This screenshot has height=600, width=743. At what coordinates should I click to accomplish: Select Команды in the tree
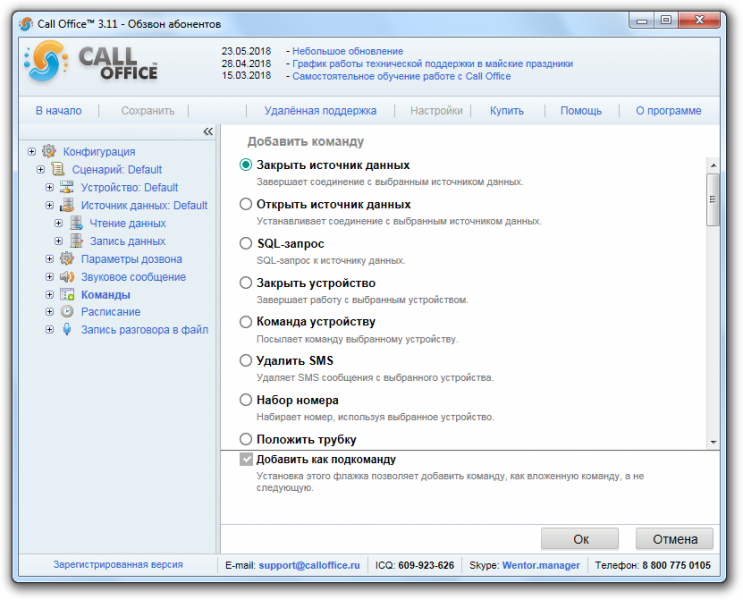point(106,295)
